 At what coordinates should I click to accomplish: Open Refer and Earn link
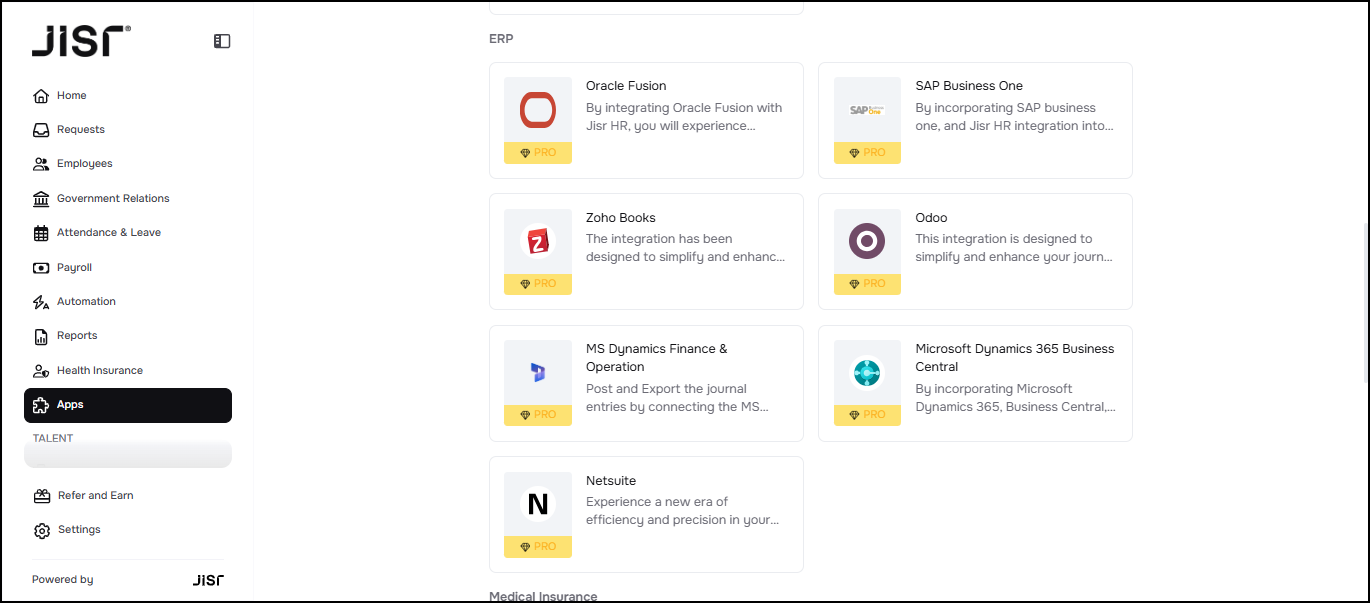point(95,496)
